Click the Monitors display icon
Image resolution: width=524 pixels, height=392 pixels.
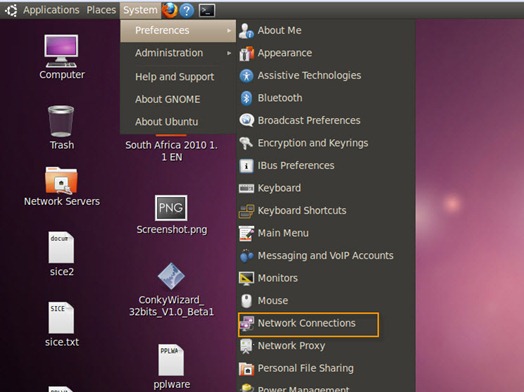click(246, 278)
